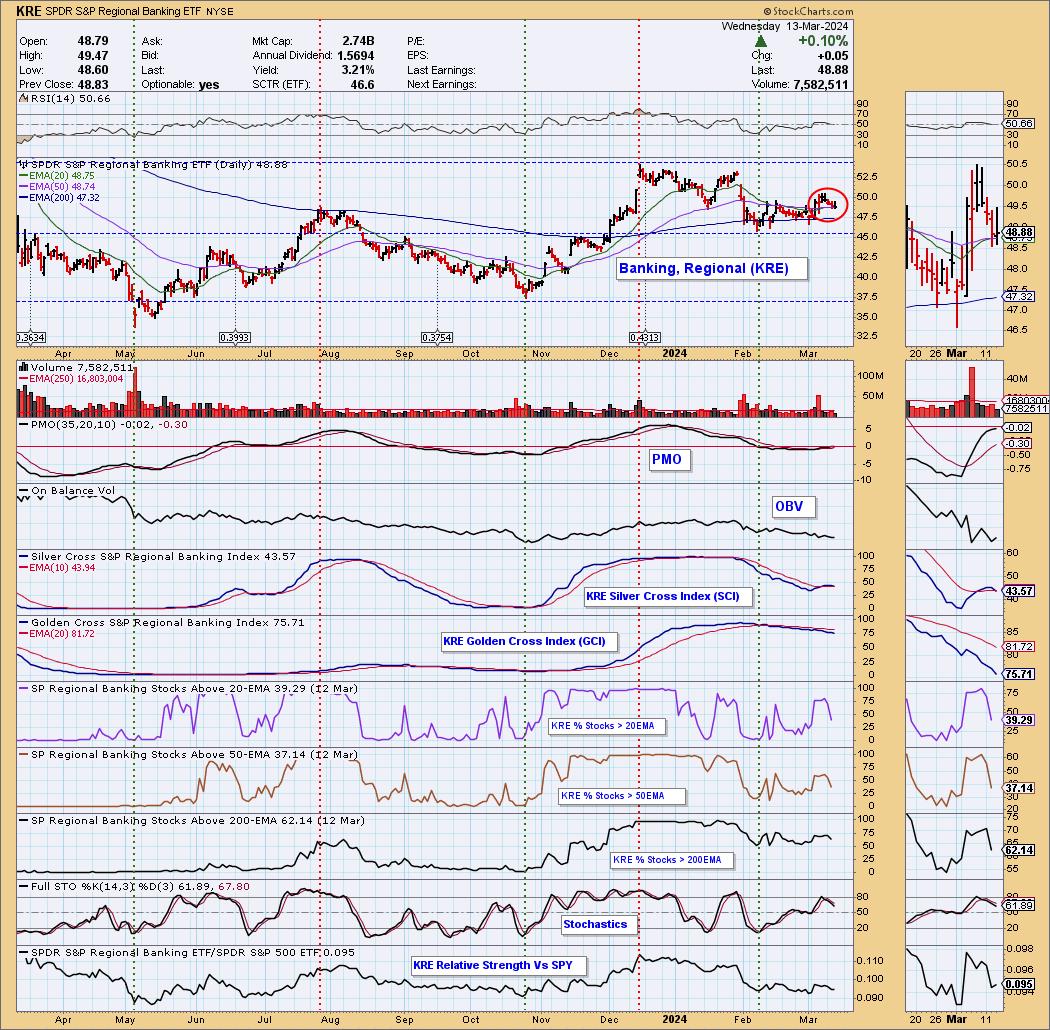
Task: Click the 61.89 stochastics value tag
Action: (1019, 905)
